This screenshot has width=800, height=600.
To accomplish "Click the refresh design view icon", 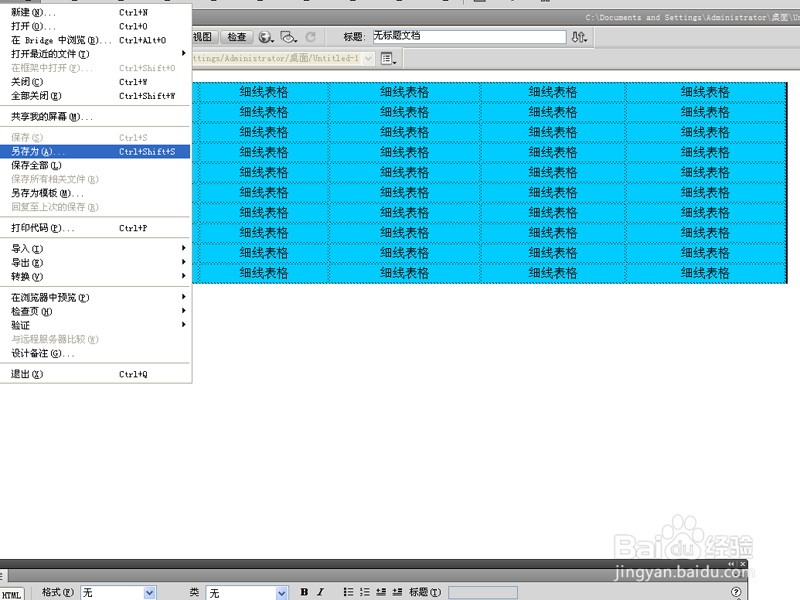I will point(311,37).
